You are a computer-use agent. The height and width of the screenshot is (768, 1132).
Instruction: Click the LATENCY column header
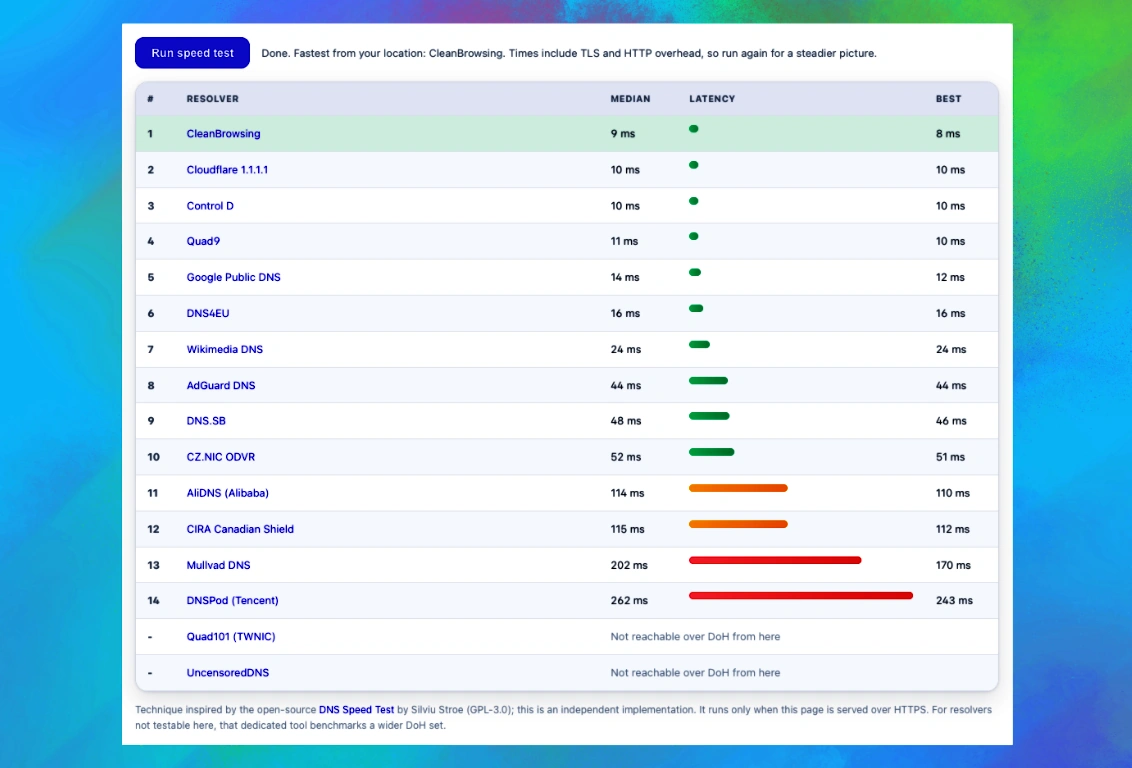(712, 99)
